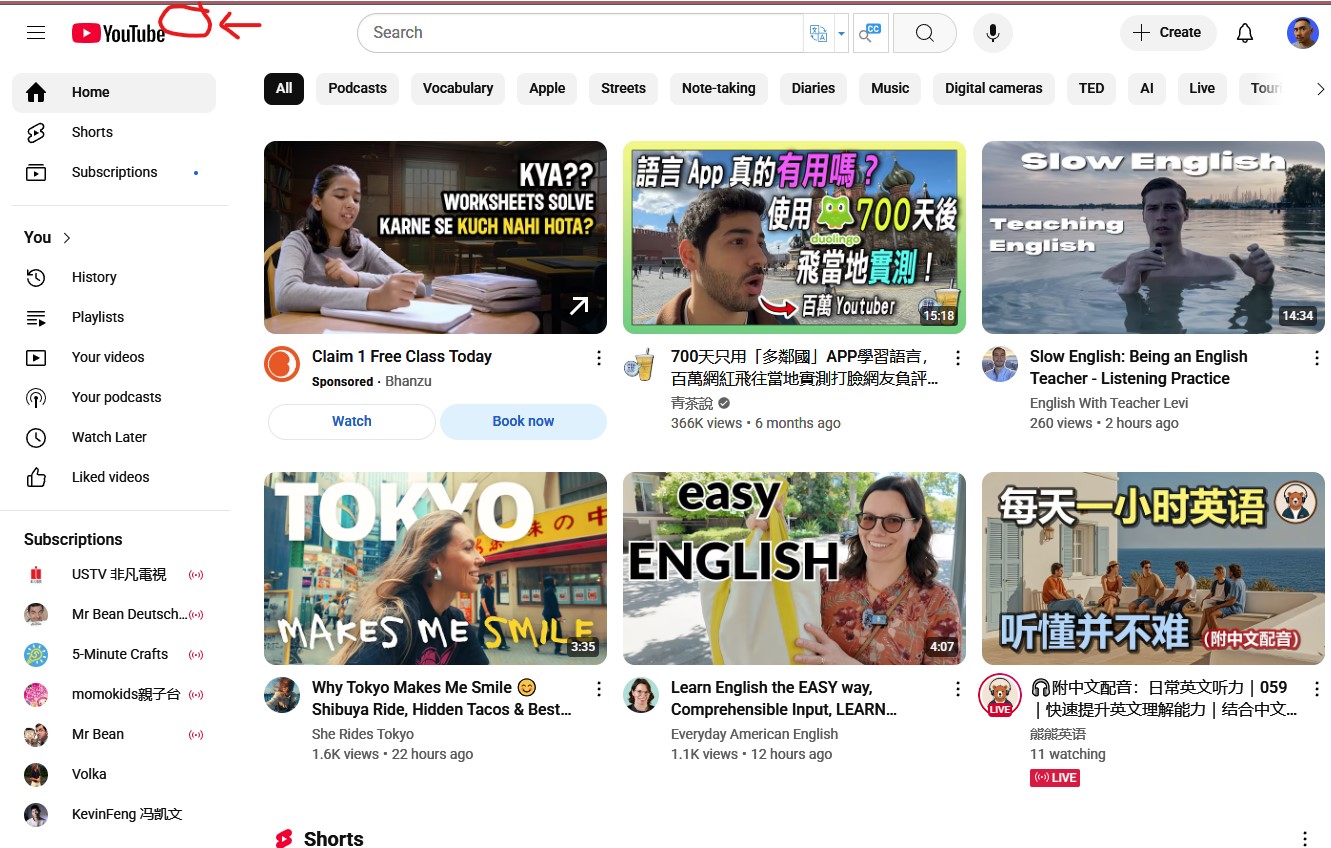
Task: Expand the You section chevron
Action: coord(67,238)
